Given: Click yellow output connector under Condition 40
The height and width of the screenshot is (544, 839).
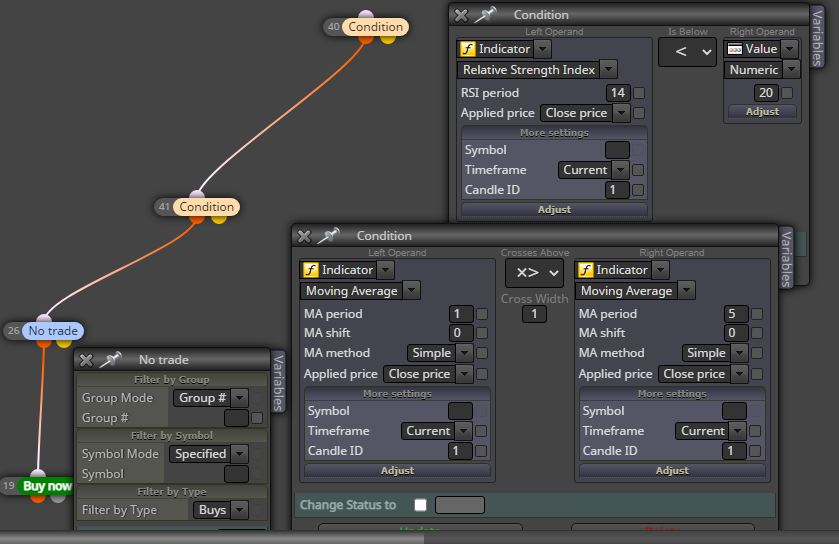Looking at the screenshot, I should (388, 39).
